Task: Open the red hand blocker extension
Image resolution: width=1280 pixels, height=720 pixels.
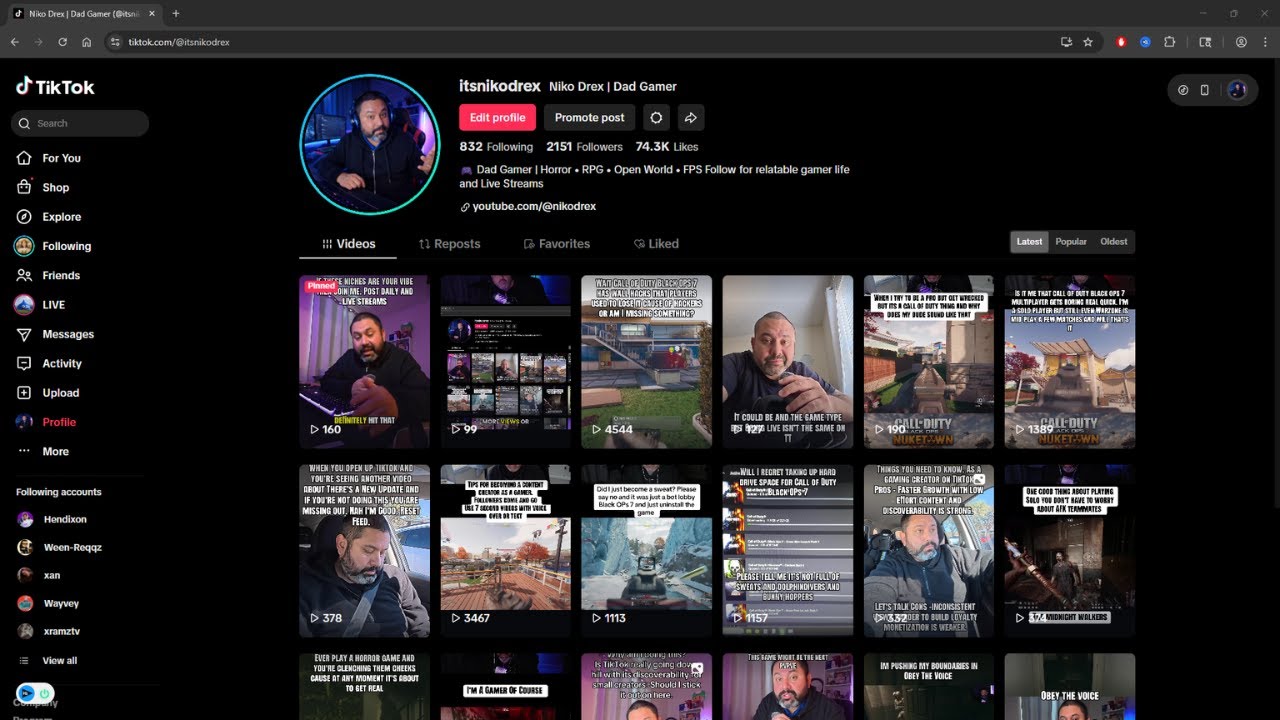Action: click(1121, 42)
